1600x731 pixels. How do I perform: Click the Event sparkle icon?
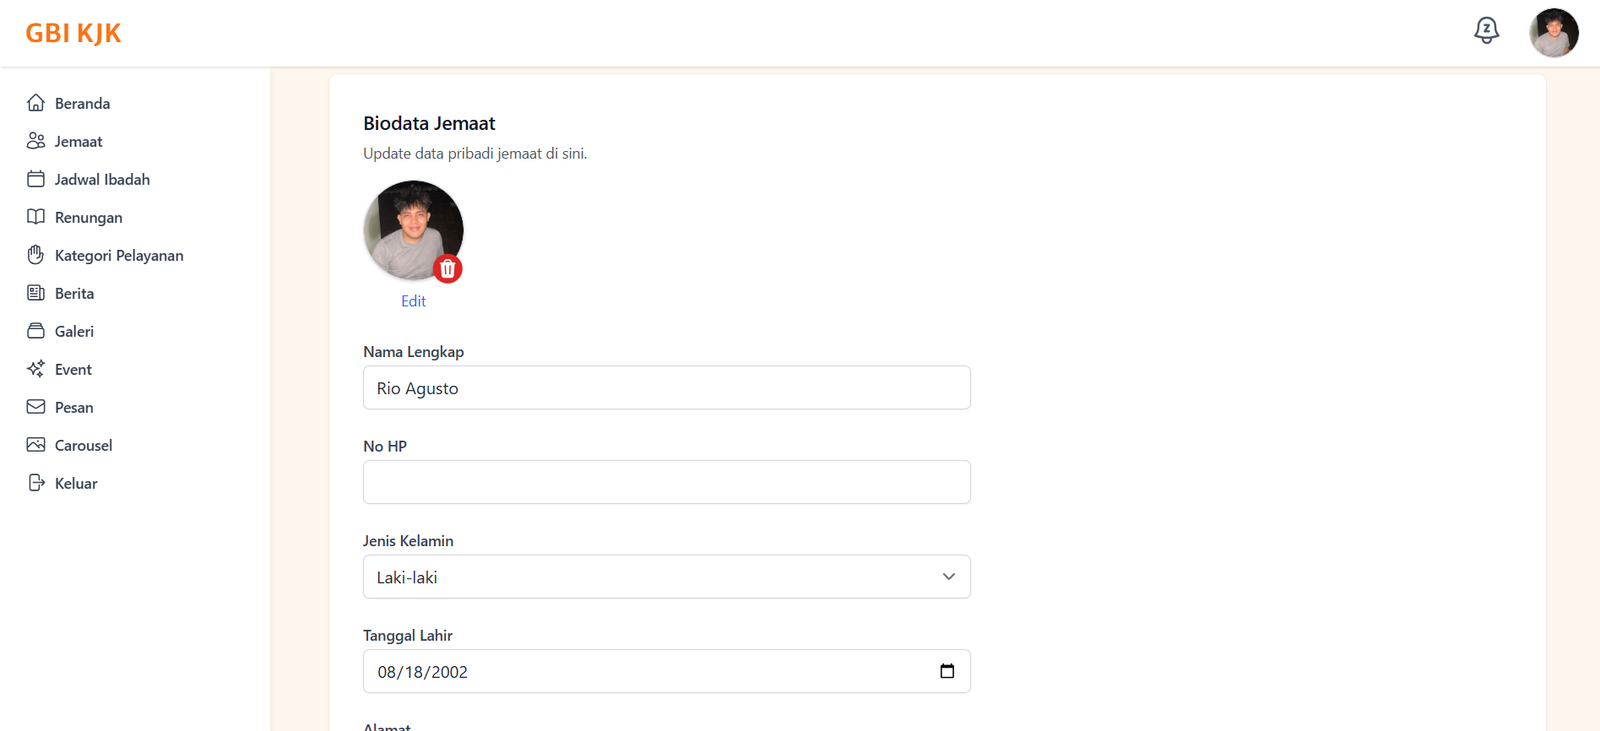(36, 369)
